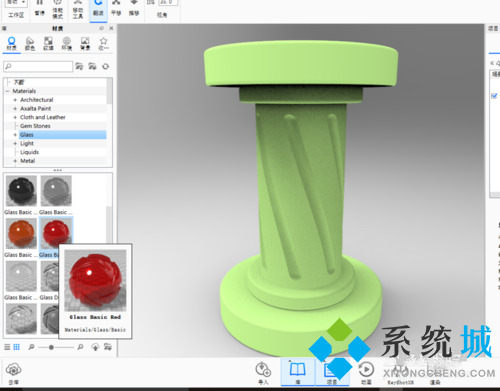Click the import materials folder icon at bottom
500x391 pixels.
[108, 347]
